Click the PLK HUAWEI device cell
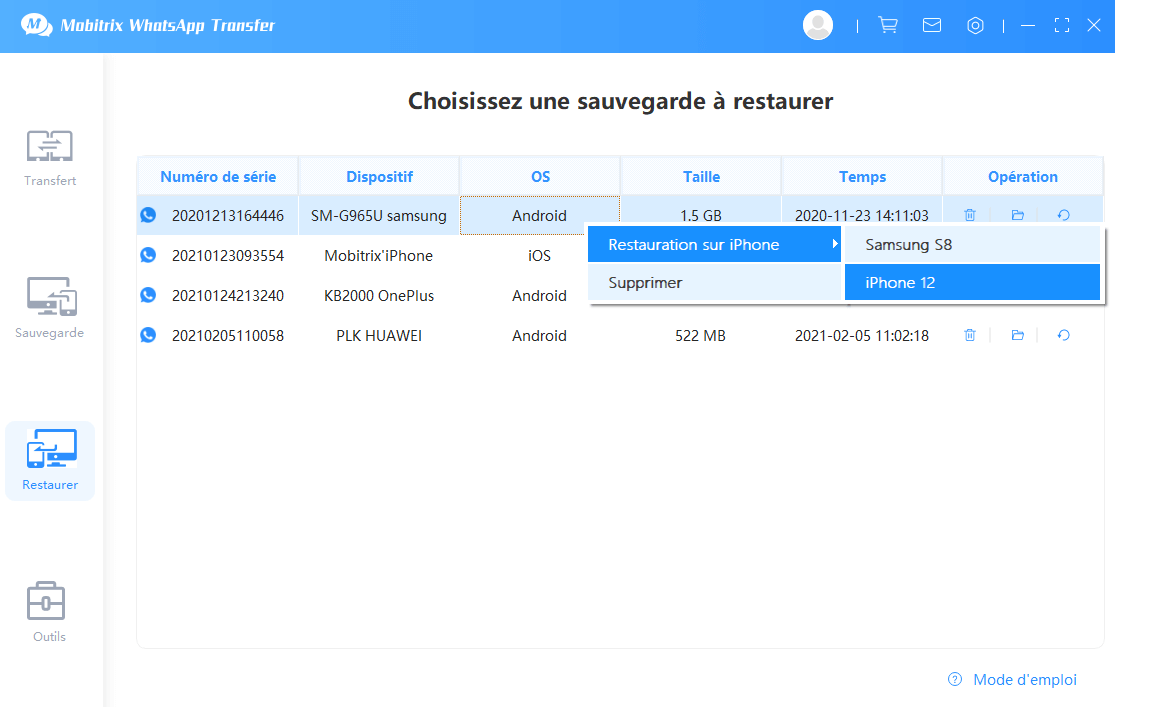 [x=378, y=336]
